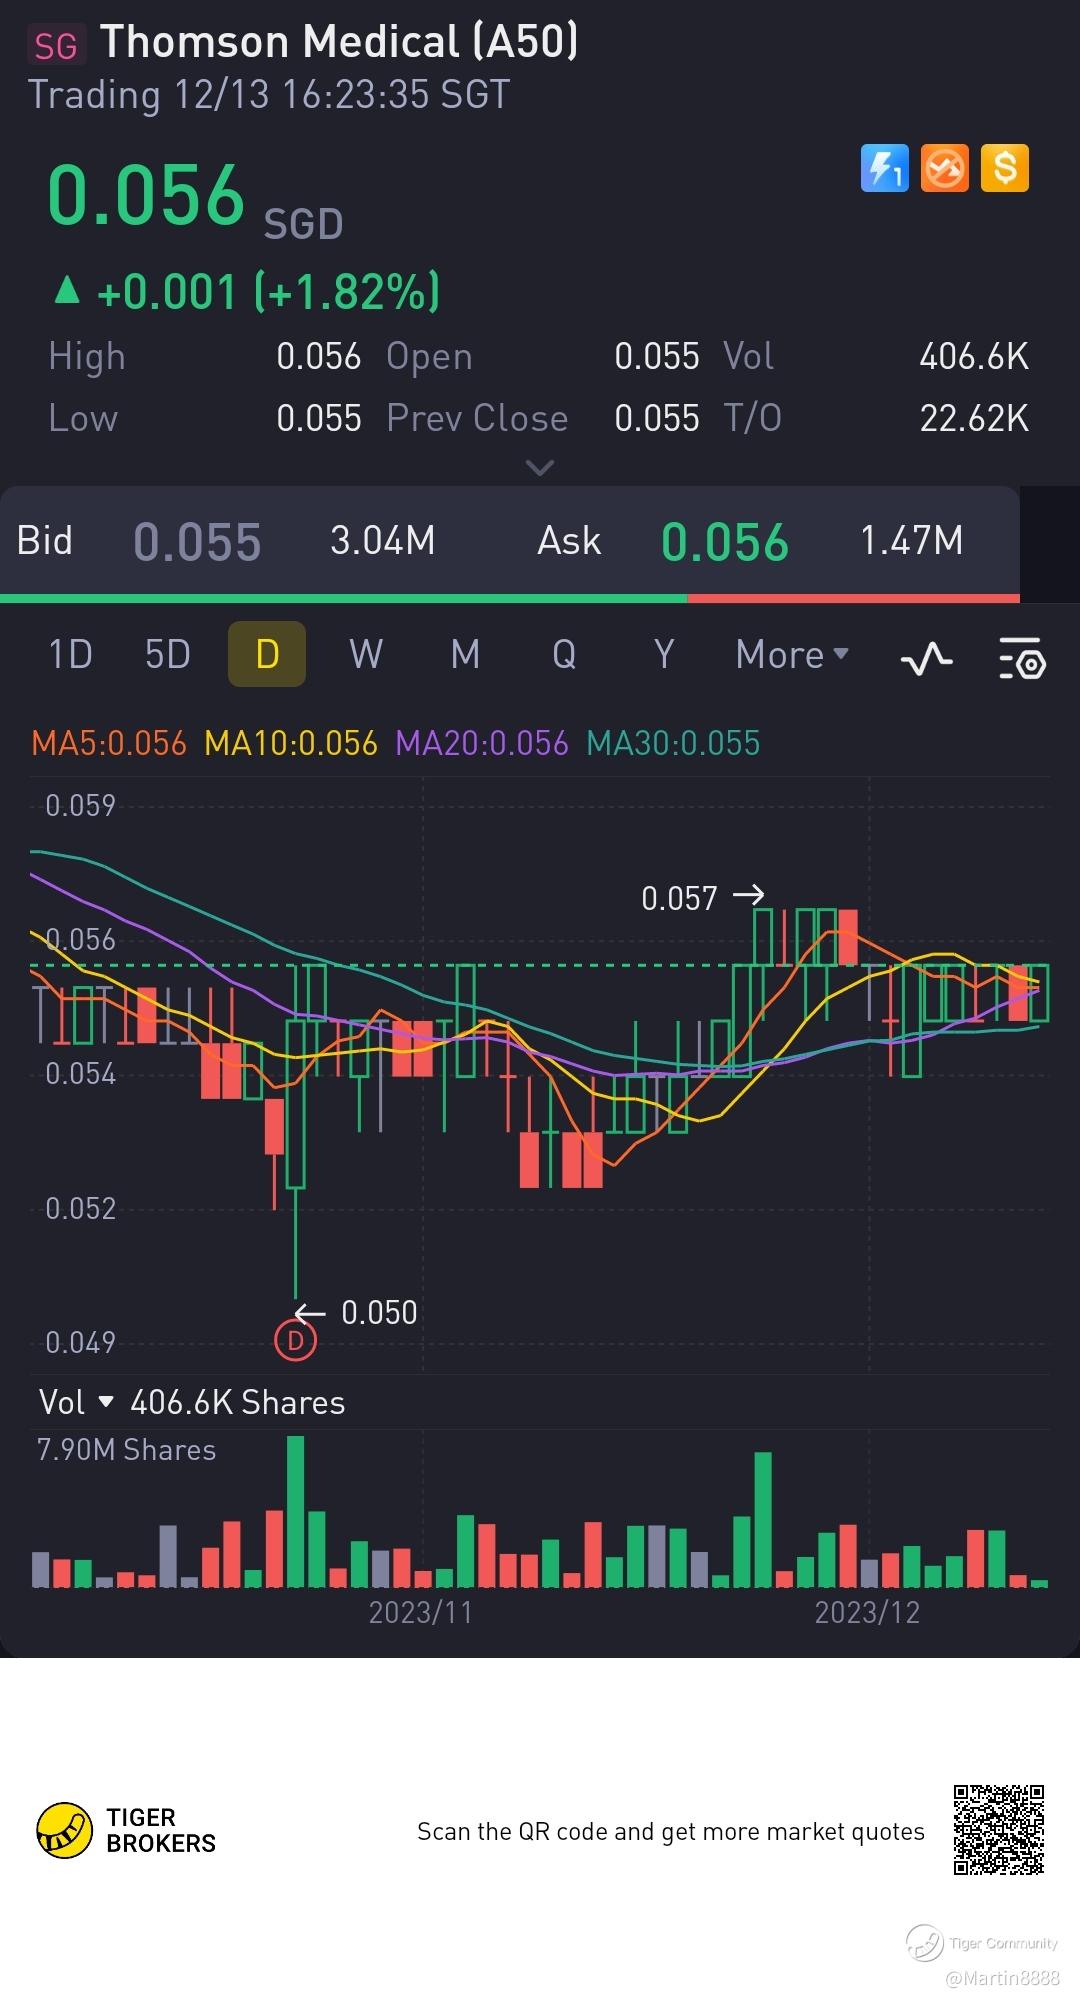This screenshot has width=1080, height=2003.
Task: Tap the stock title Thomson Medical (A50)
Action: click(x=339, y=42)
